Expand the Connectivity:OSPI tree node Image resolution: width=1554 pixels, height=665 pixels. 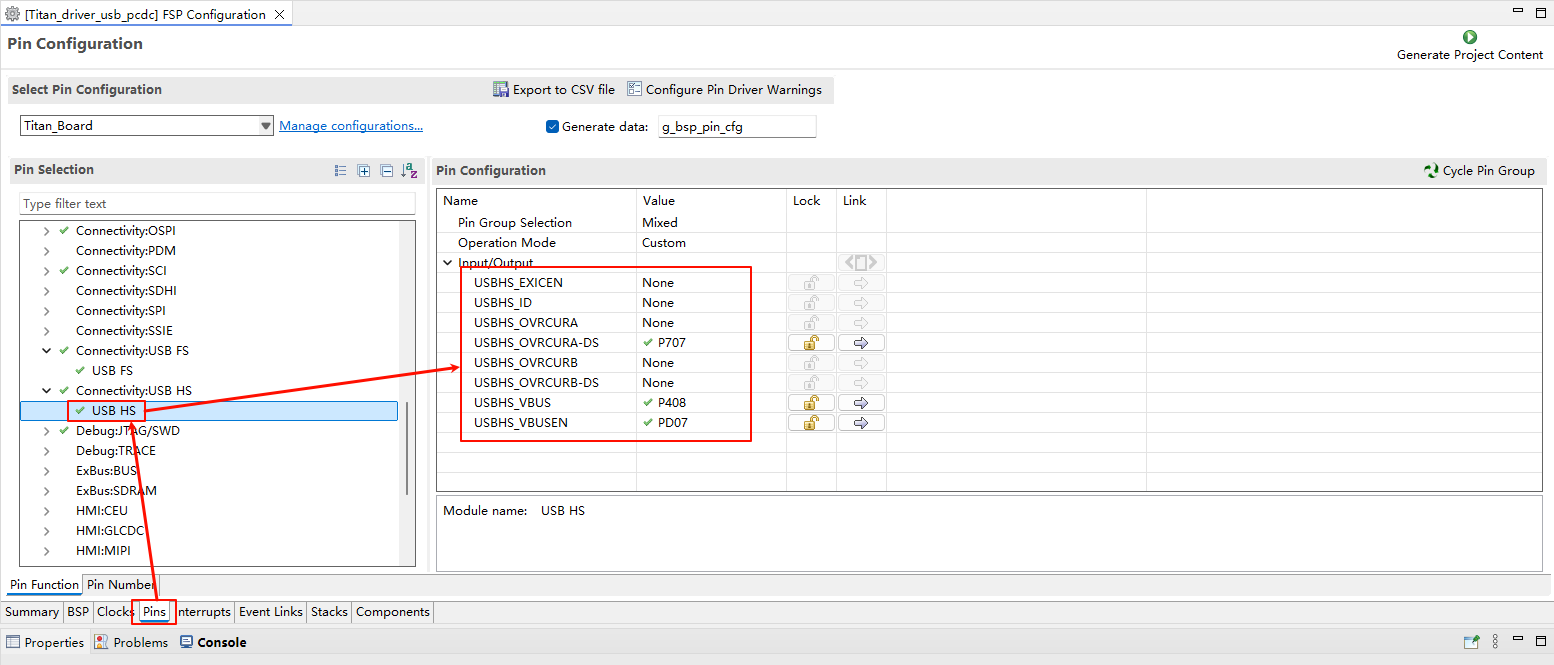coord(46,231)
